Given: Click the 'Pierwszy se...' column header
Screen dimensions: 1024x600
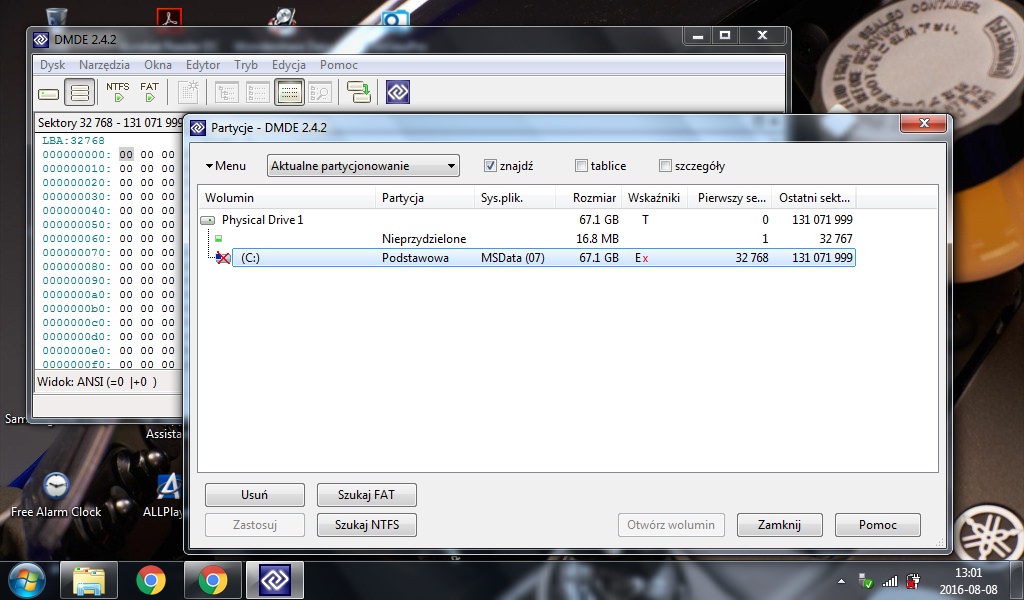Looking at the screenshot, I should [x=729, y=198].
